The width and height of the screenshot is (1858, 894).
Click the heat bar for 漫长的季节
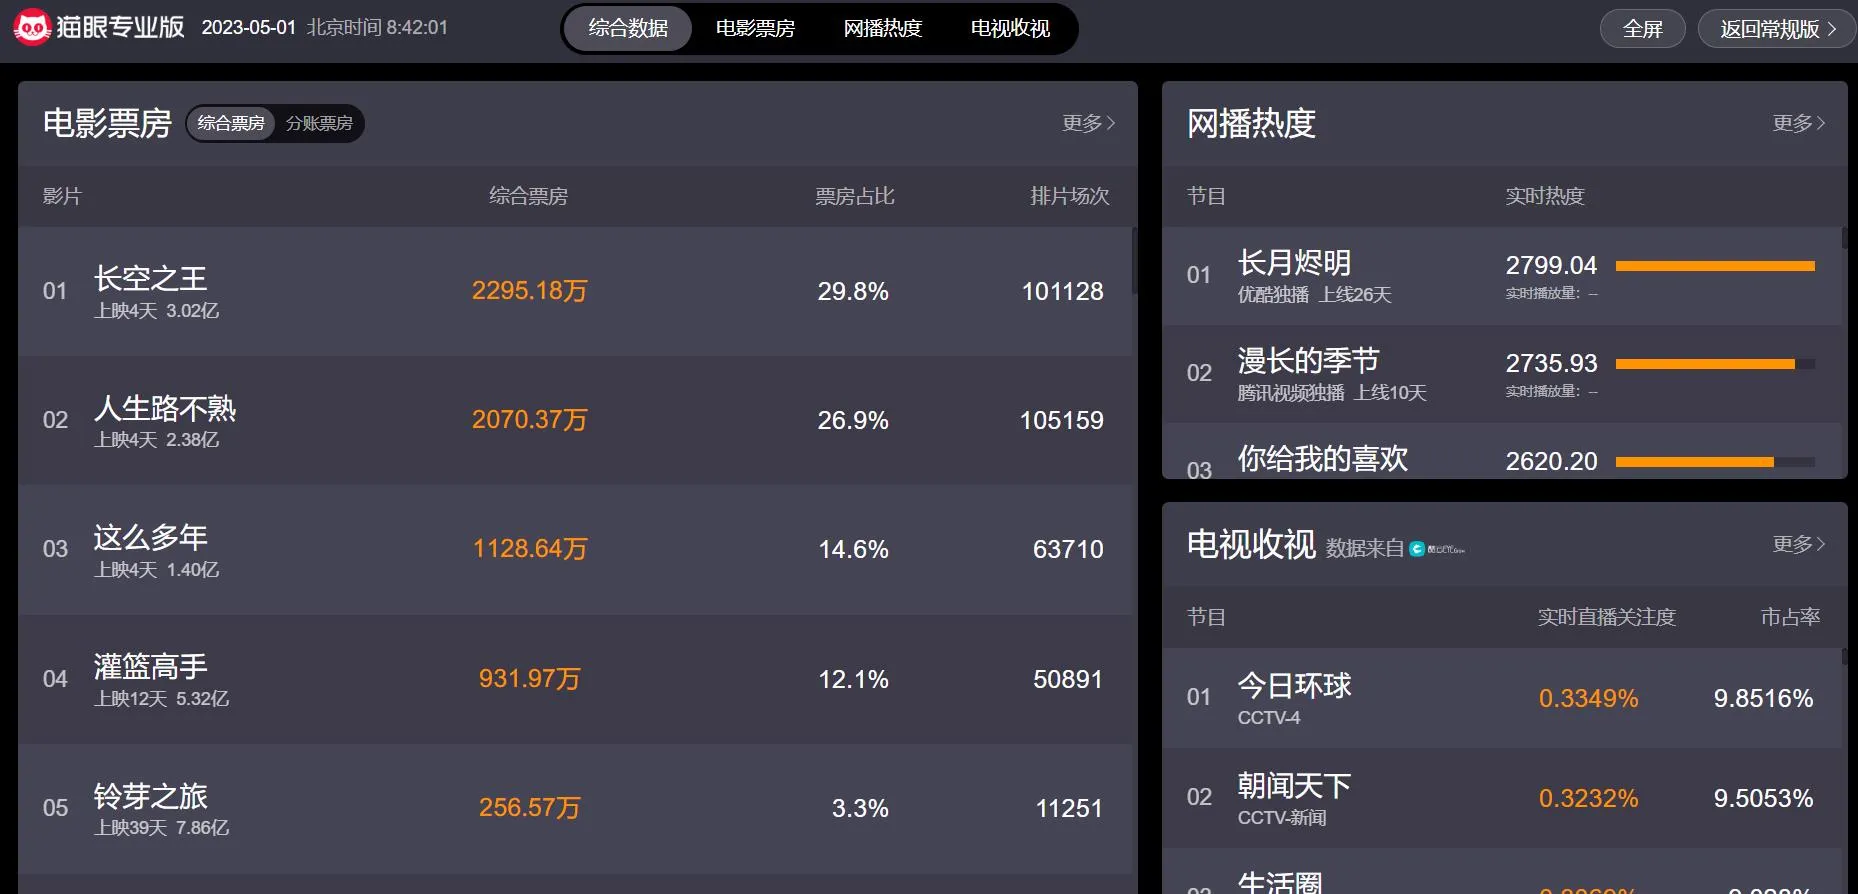[x=1715, y=364]
